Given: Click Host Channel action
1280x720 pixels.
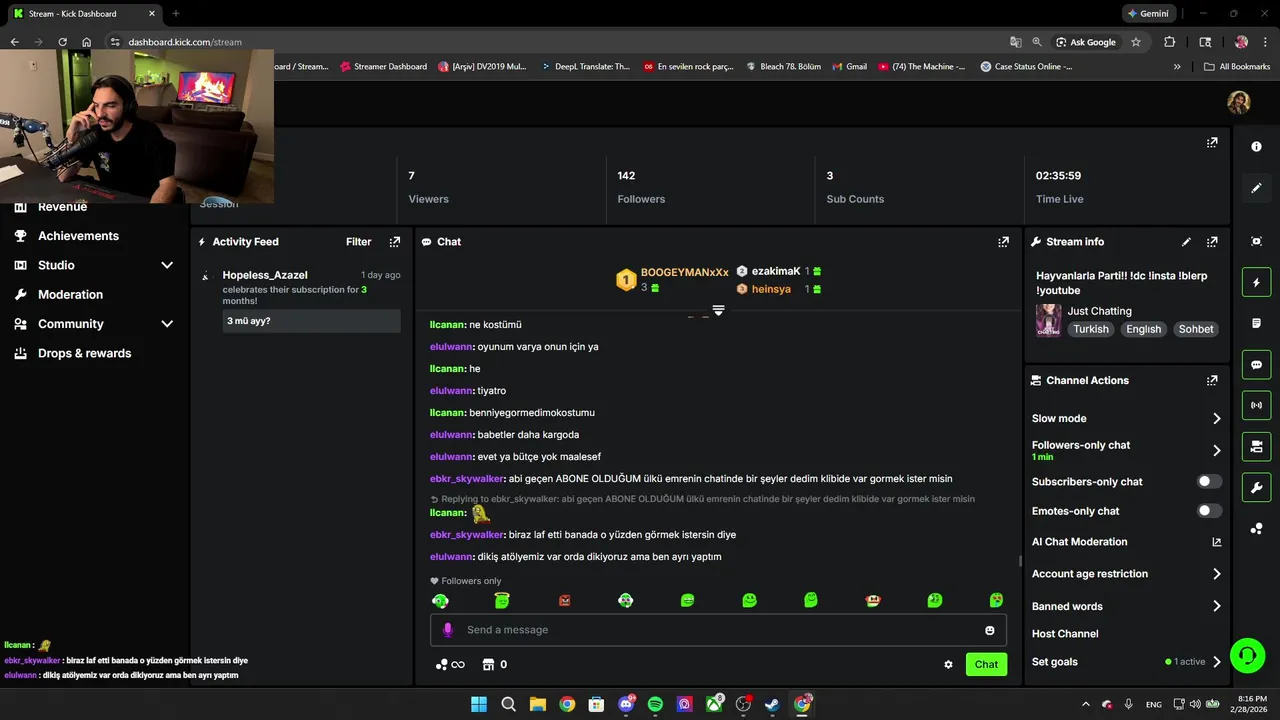Looking at the screenshot, I should point(1065,634).
